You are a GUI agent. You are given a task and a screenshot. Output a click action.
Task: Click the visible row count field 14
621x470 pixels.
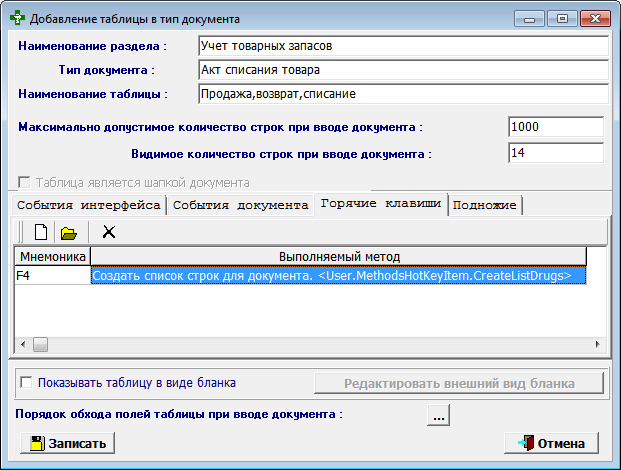(555, 153)
